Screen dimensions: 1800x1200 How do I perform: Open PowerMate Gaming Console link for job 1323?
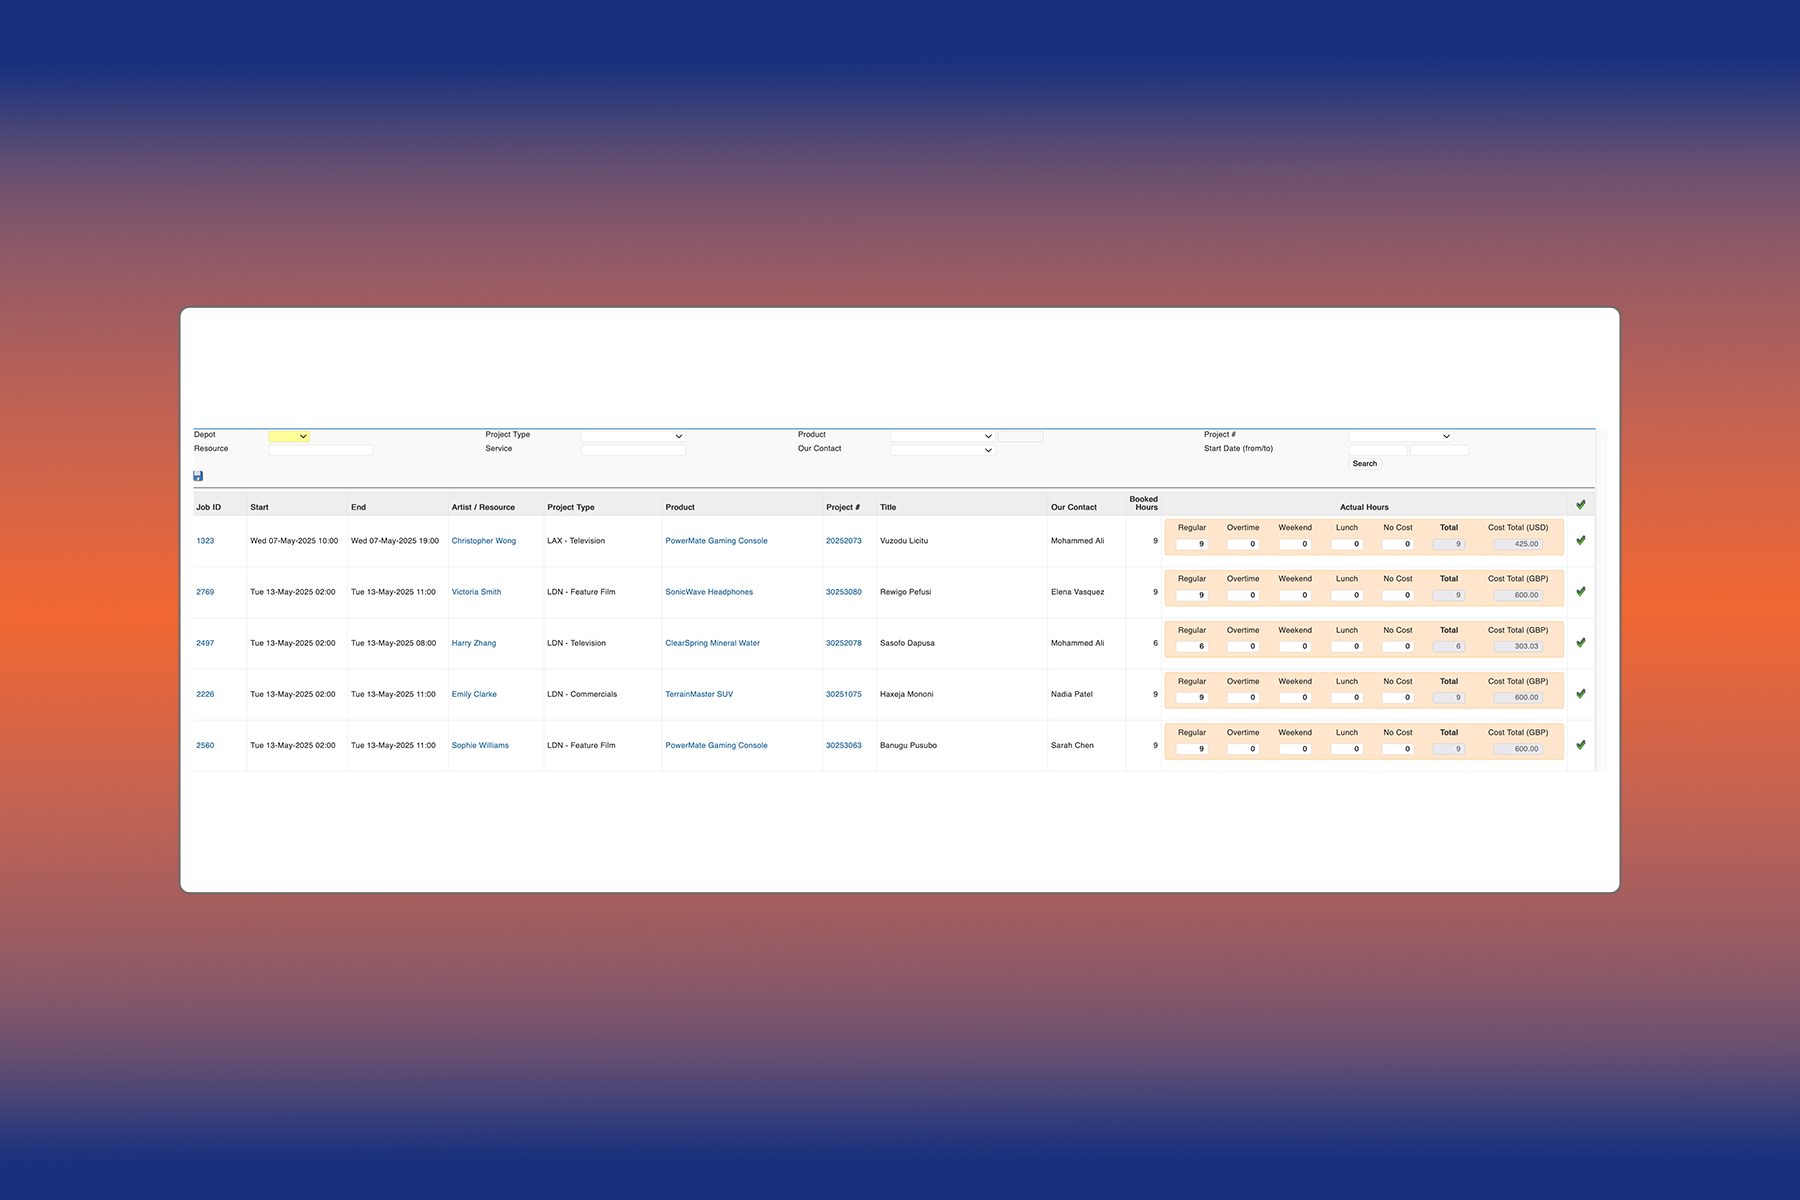click(x=716, y=541)
